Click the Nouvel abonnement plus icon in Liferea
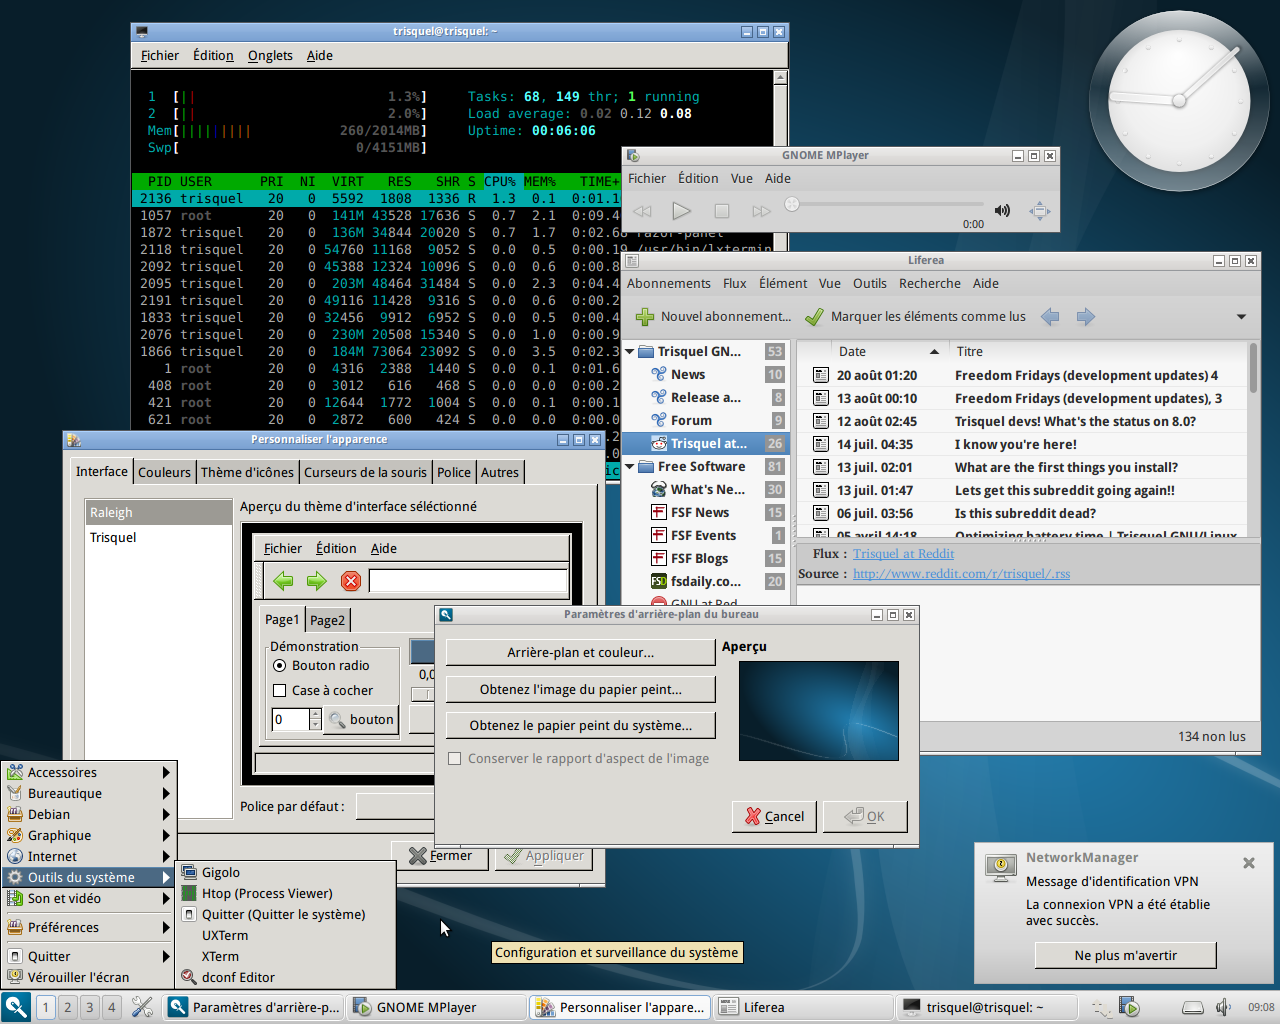 click(645, 317)
